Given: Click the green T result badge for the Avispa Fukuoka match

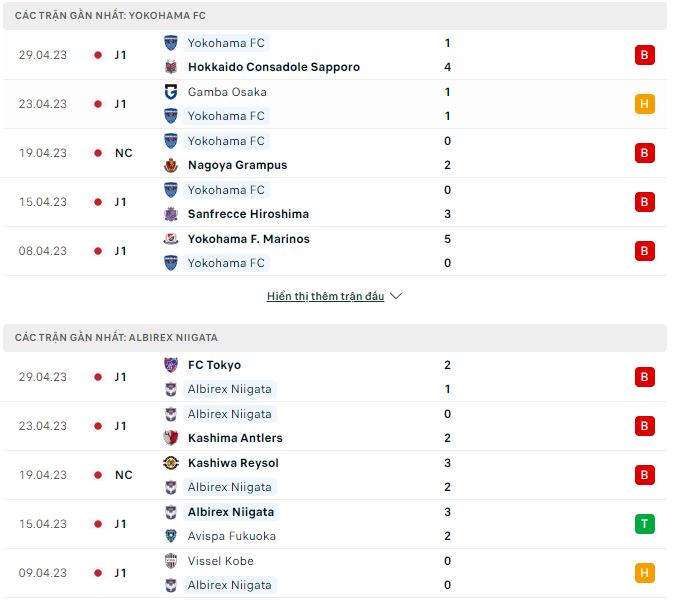Looking at the screenshot, I should tap(644, 524).
